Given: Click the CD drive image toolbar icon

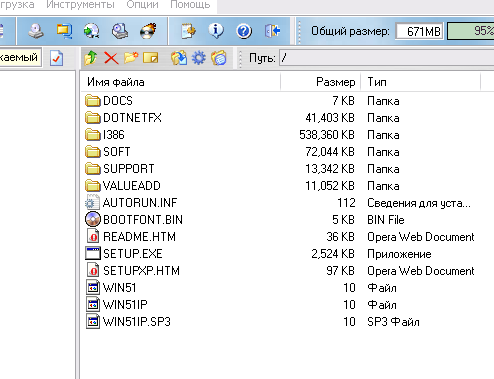Looking at the screenshot, I should click(x=36, y=31).
